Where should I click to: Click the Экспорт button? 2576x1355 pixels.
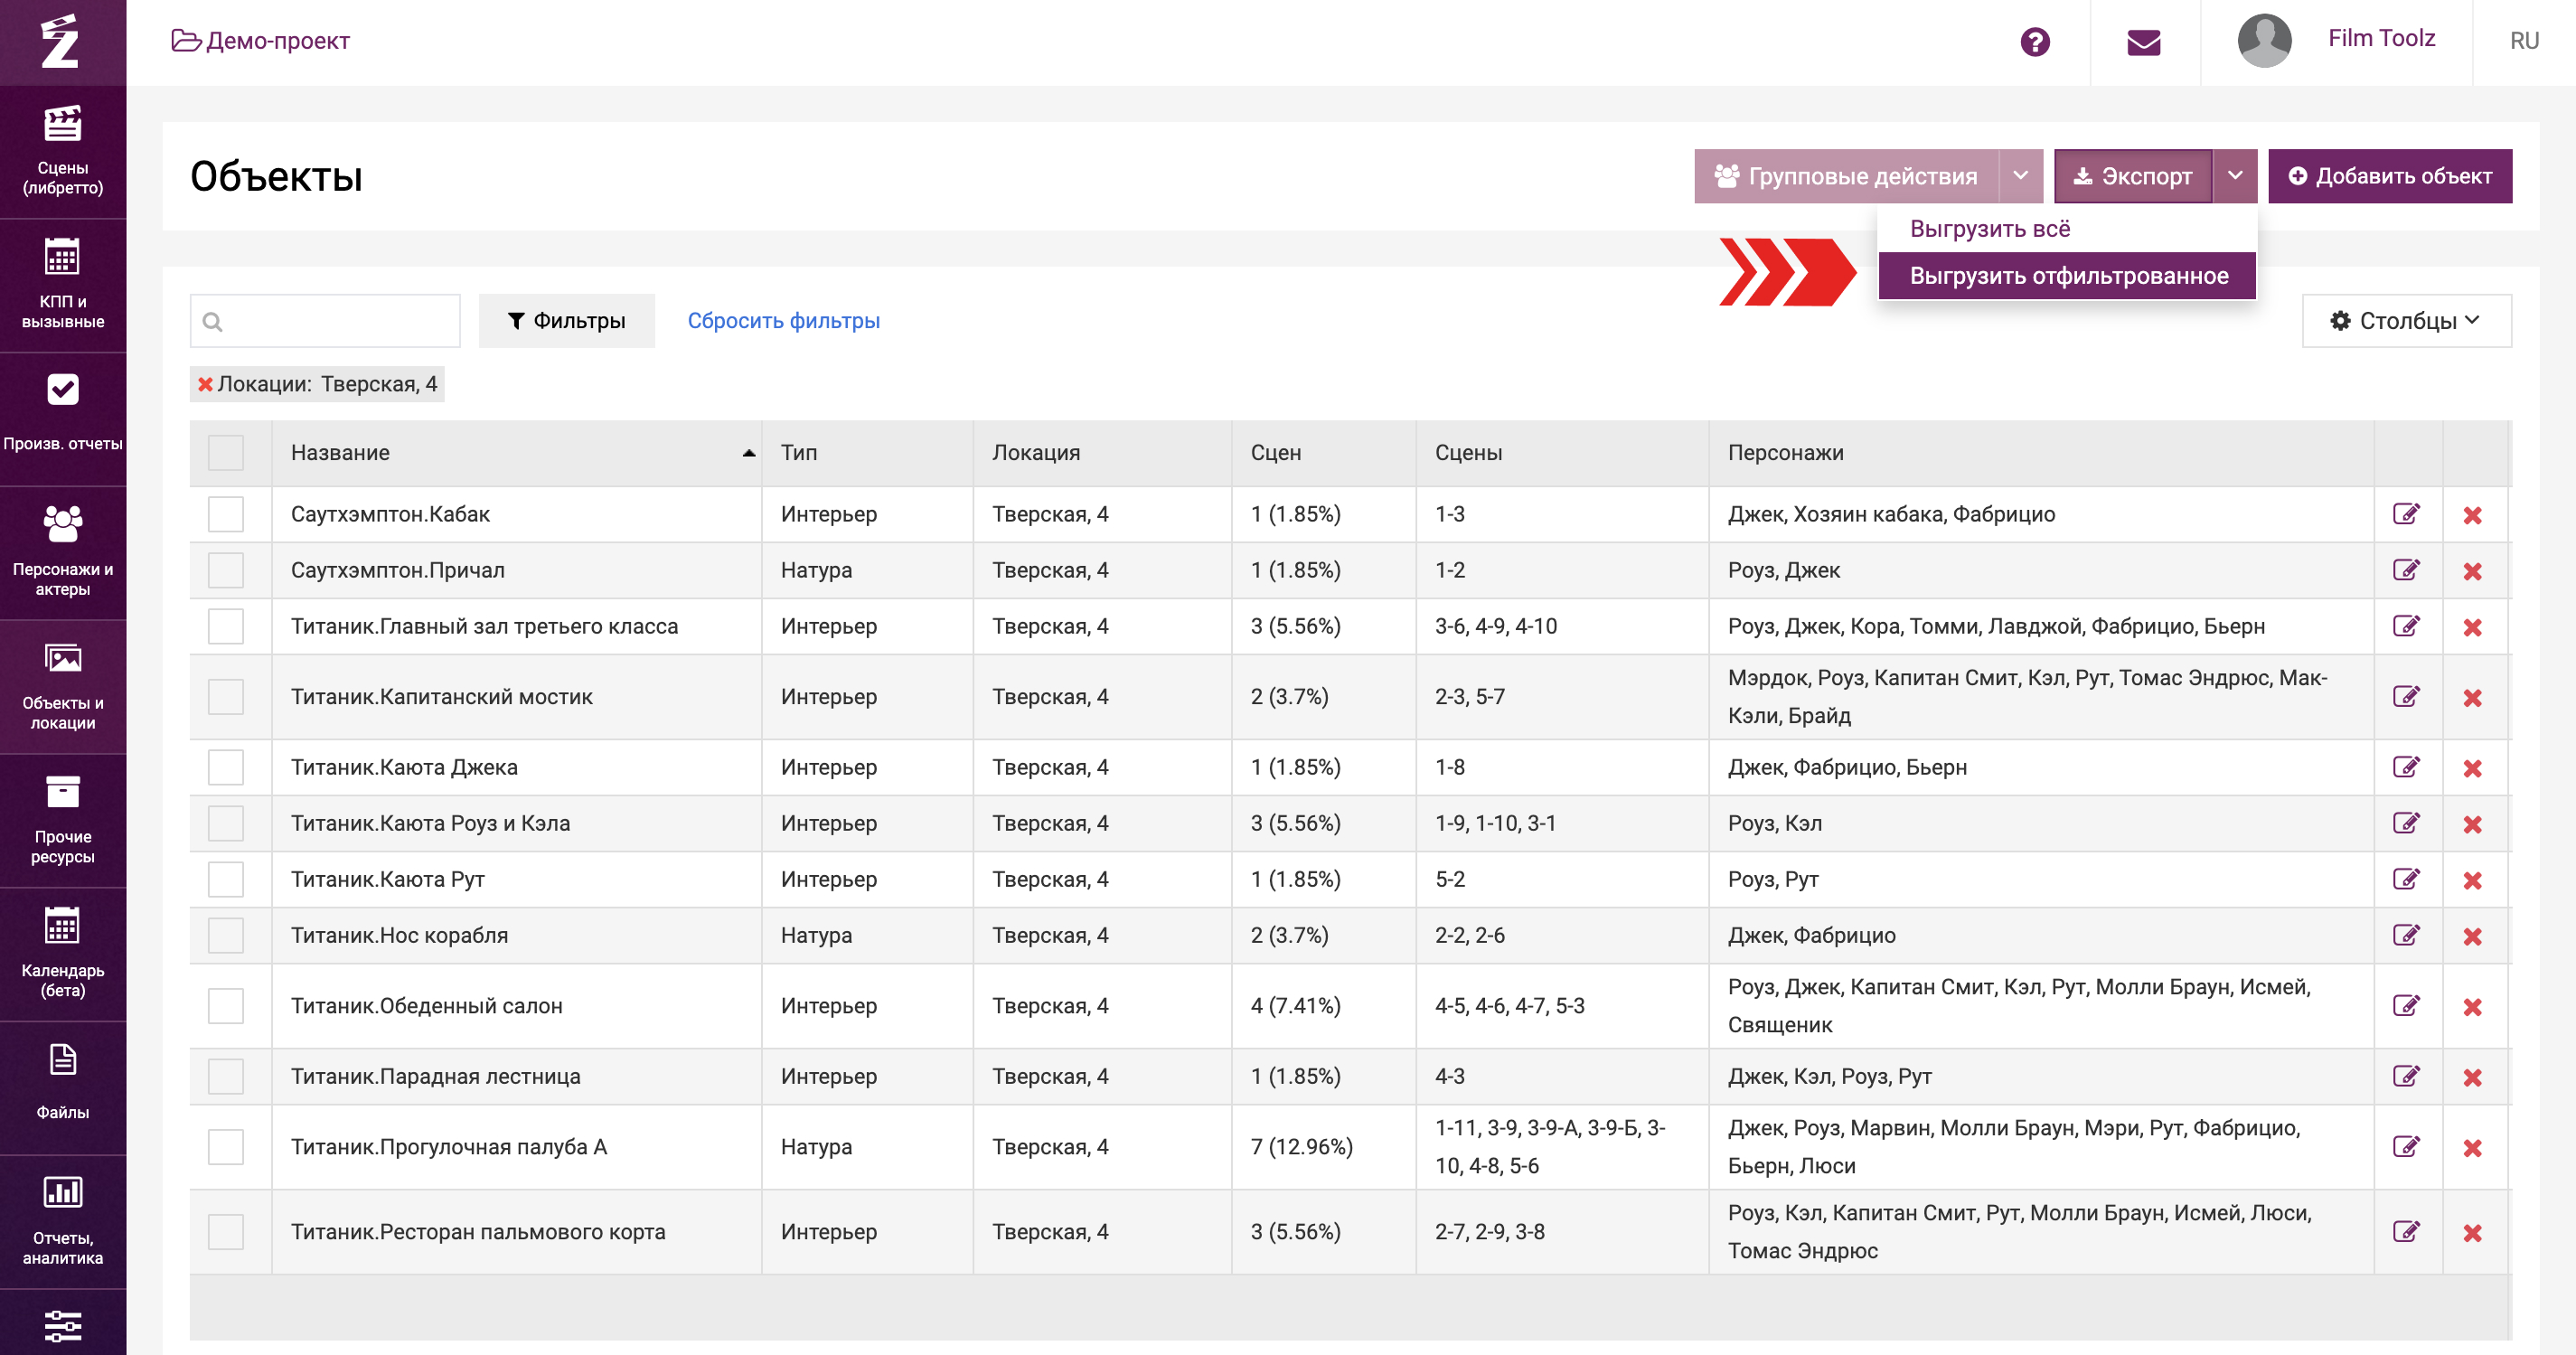click(2132, 176)
